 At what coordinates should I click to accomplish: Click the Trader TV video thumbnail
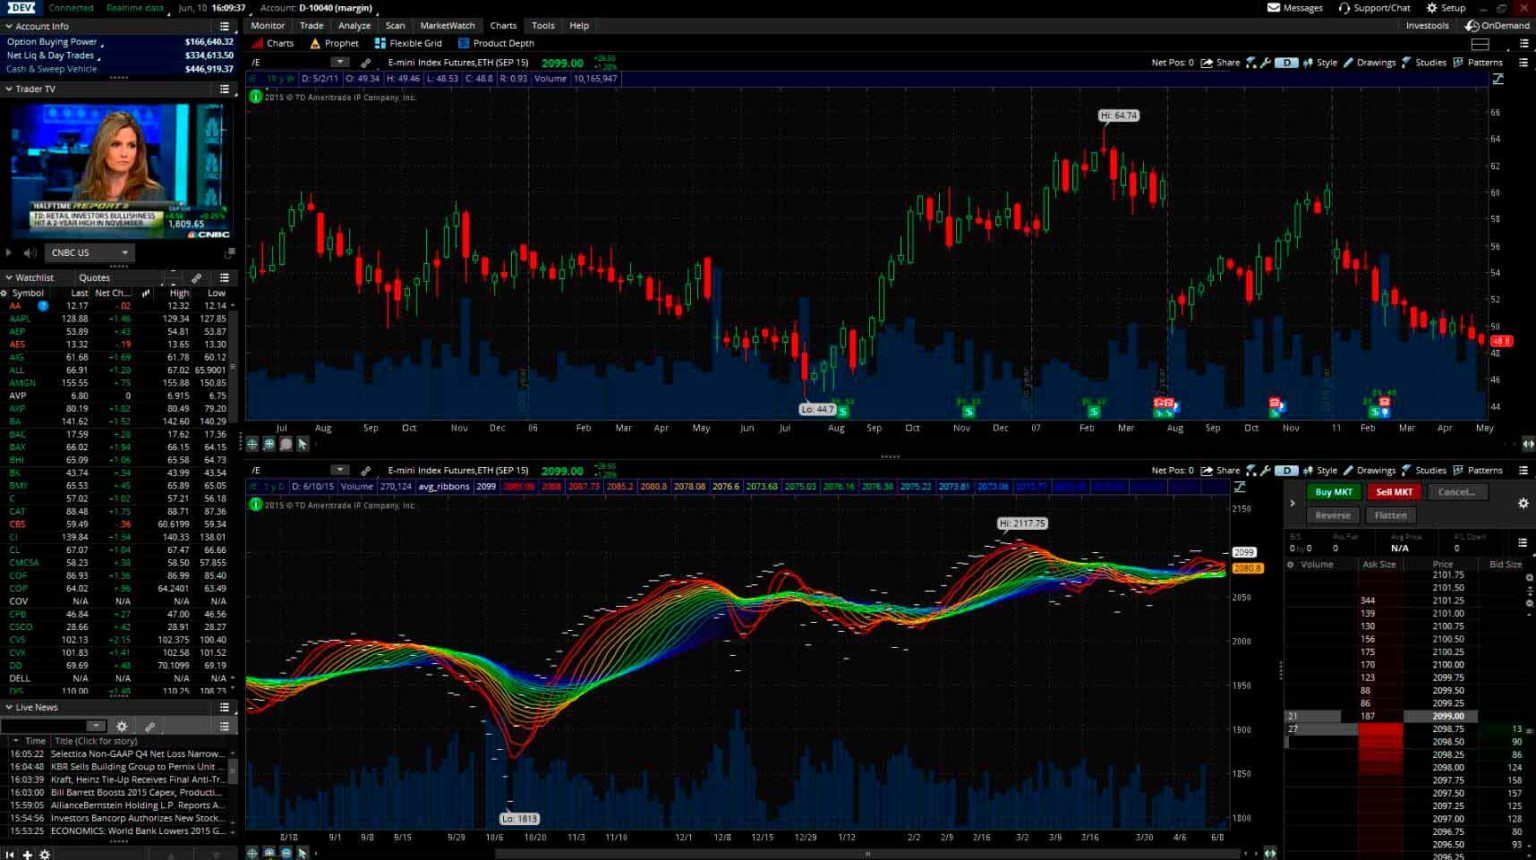[119, 170]
